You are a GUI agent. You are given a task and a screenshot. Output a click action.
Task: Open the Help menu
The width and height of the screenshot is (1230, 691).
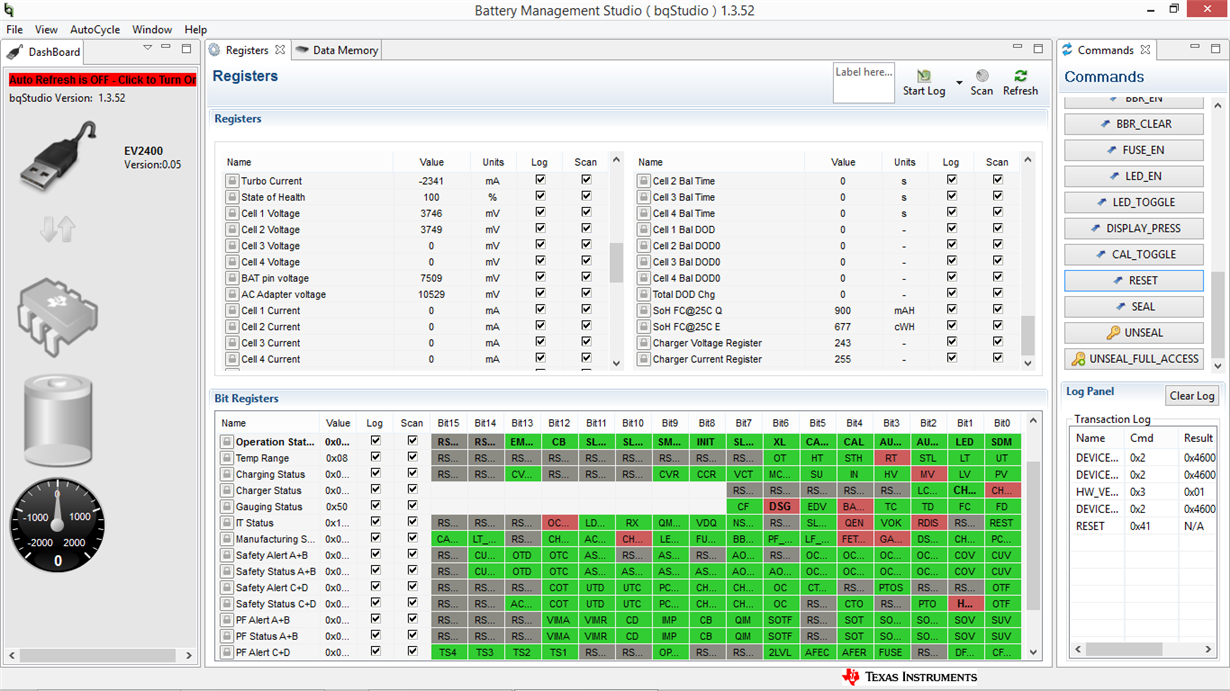(x=196, y=30)
